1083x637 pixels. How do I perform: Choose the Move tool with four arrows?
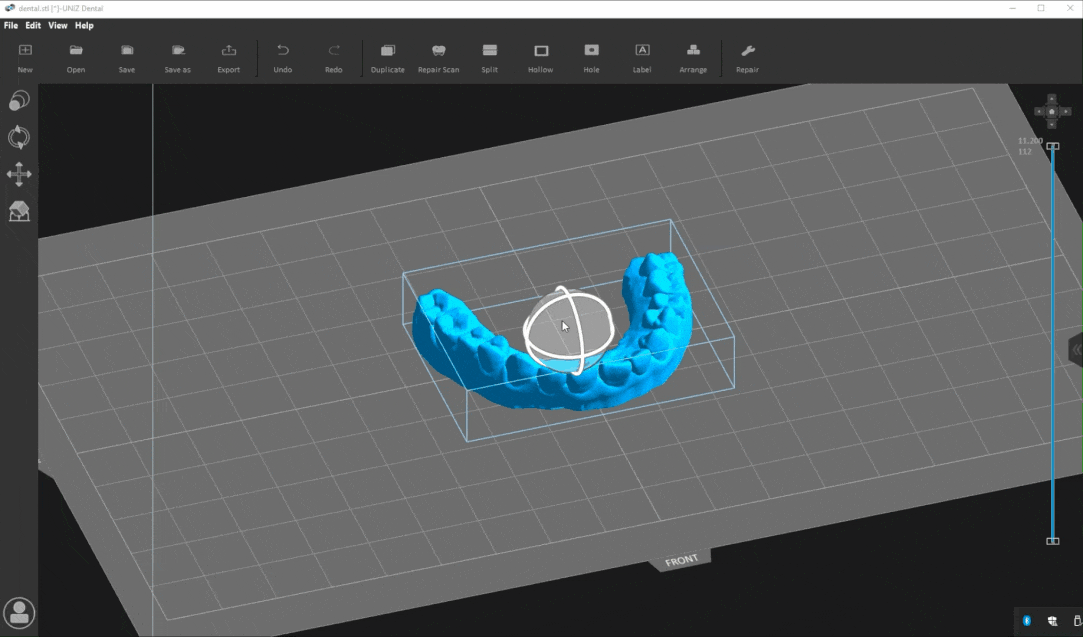(x=19, y=174)
